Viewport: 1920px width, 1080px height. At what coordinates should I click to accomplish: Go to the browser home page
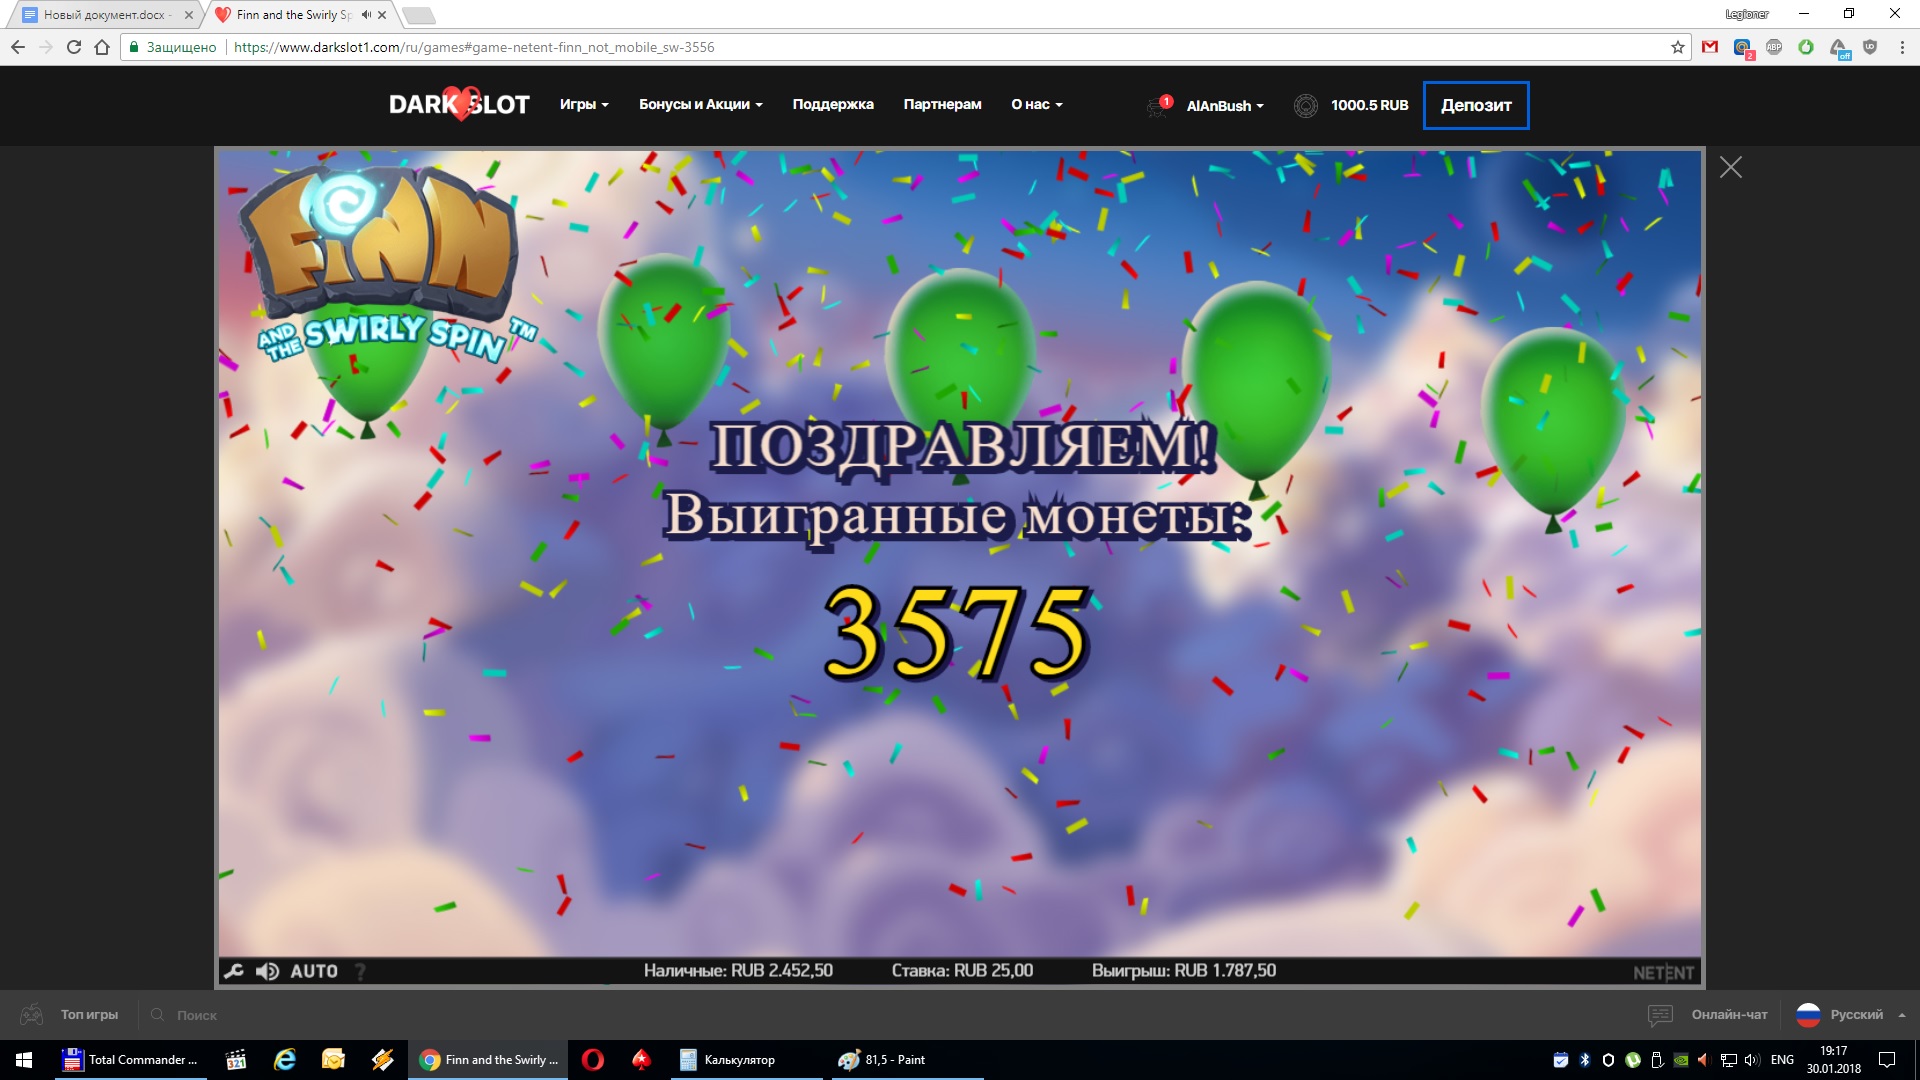(x=102, y=47)
